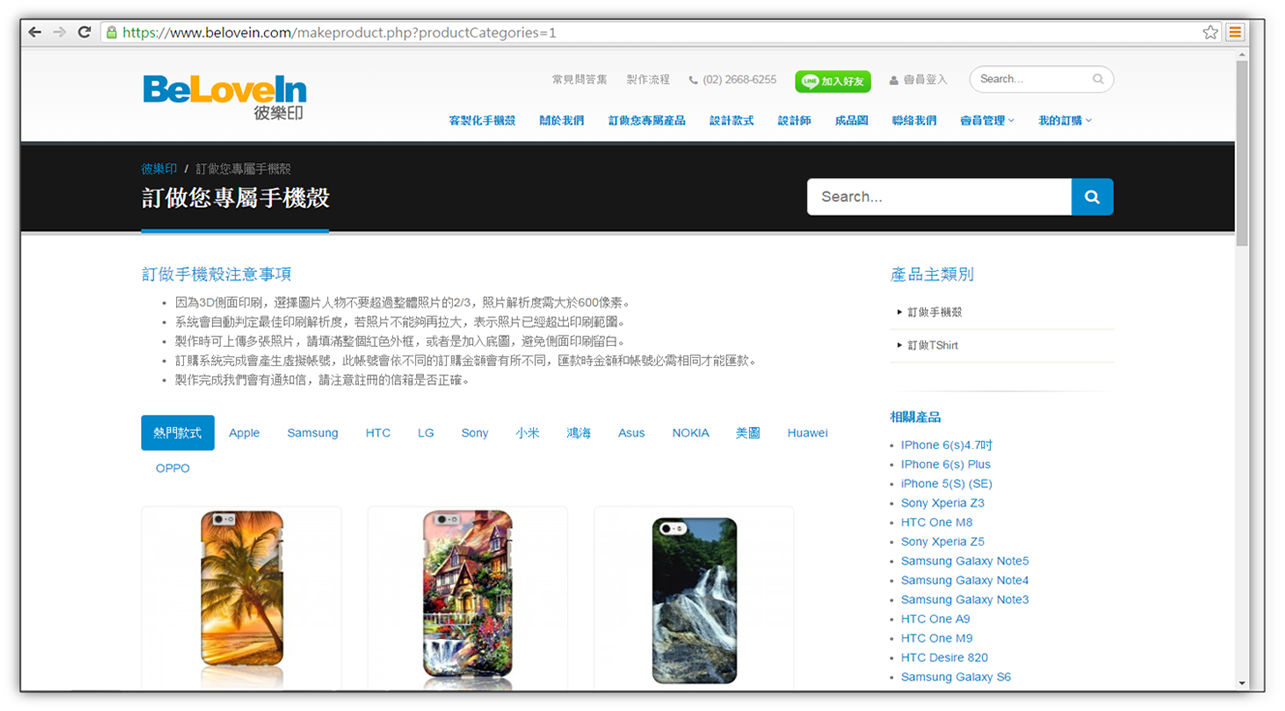Open Samsung Galaxy S6 link
The width and height of the screenshot is (1285, 711).
(956, 677)
